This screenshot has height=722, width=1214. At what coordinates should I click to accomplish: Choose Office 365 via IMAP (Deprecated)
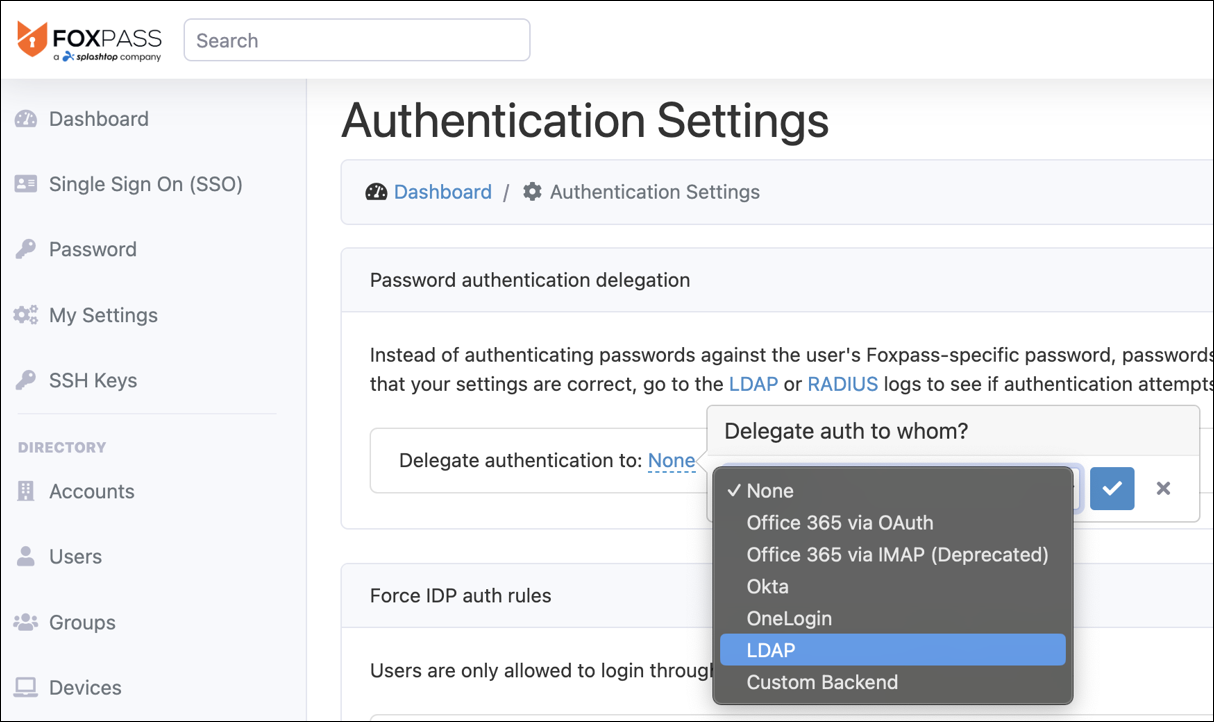892,554
